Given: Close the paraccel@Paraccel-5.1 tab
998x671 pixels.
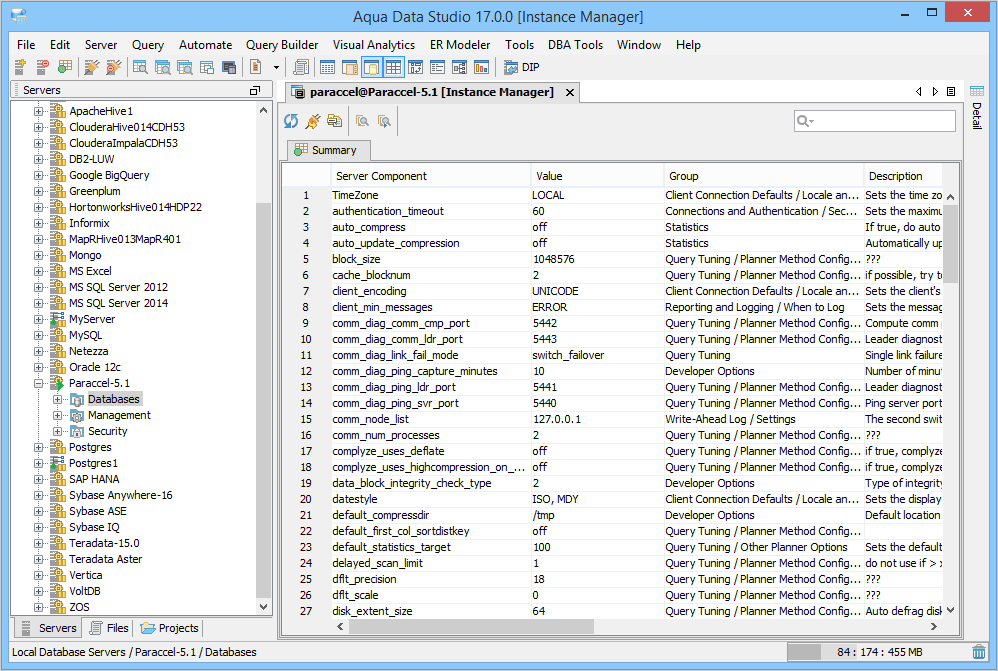Looking at the screenshot, I should click(570, 92).
